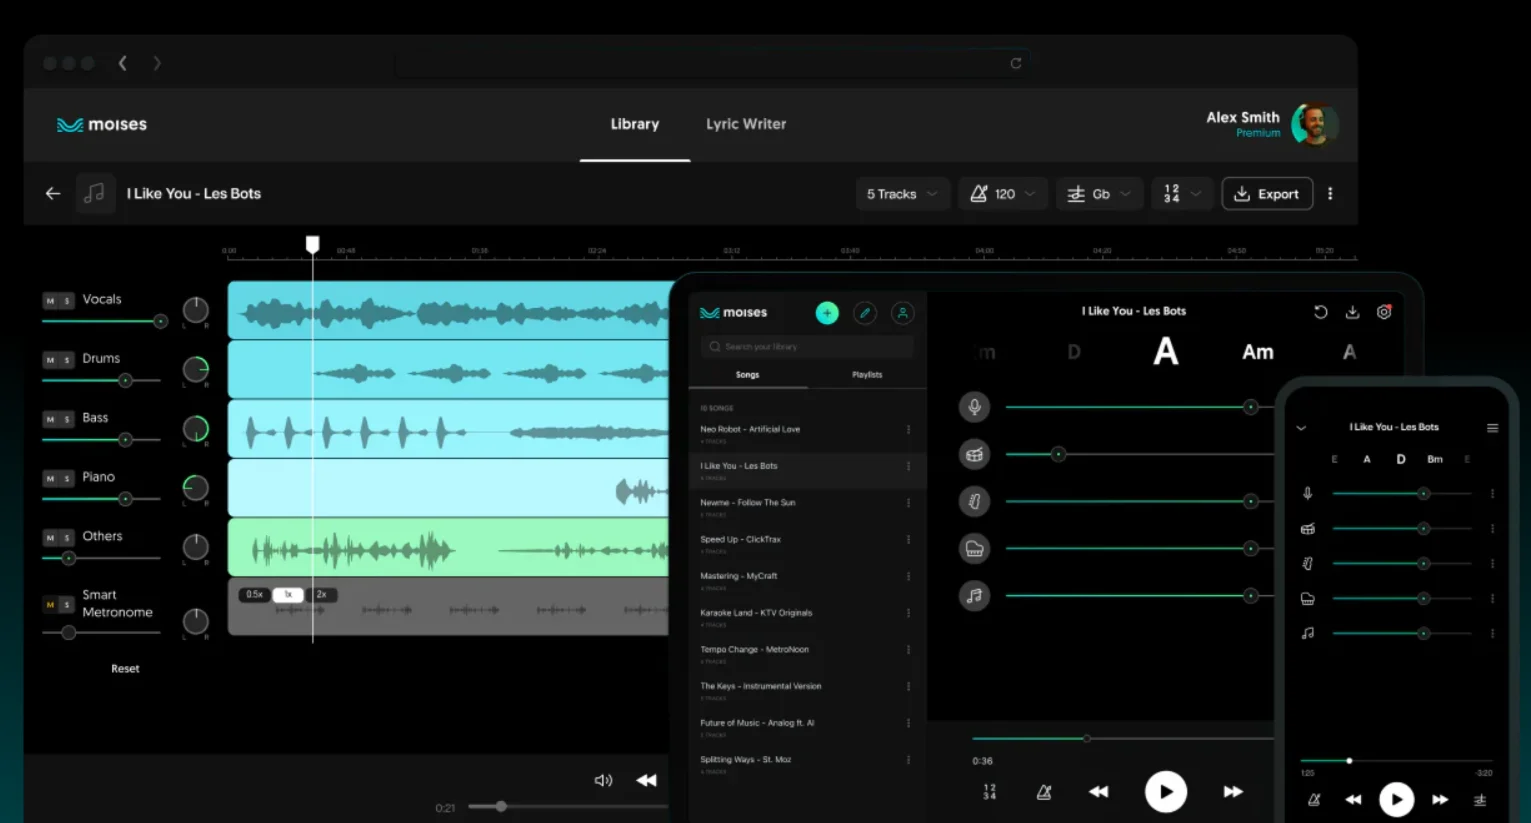The height and width of the screenshot is (823, 1531).
Task: Click fast-forward in the tablet player
Action: (x=1233, y=792)
